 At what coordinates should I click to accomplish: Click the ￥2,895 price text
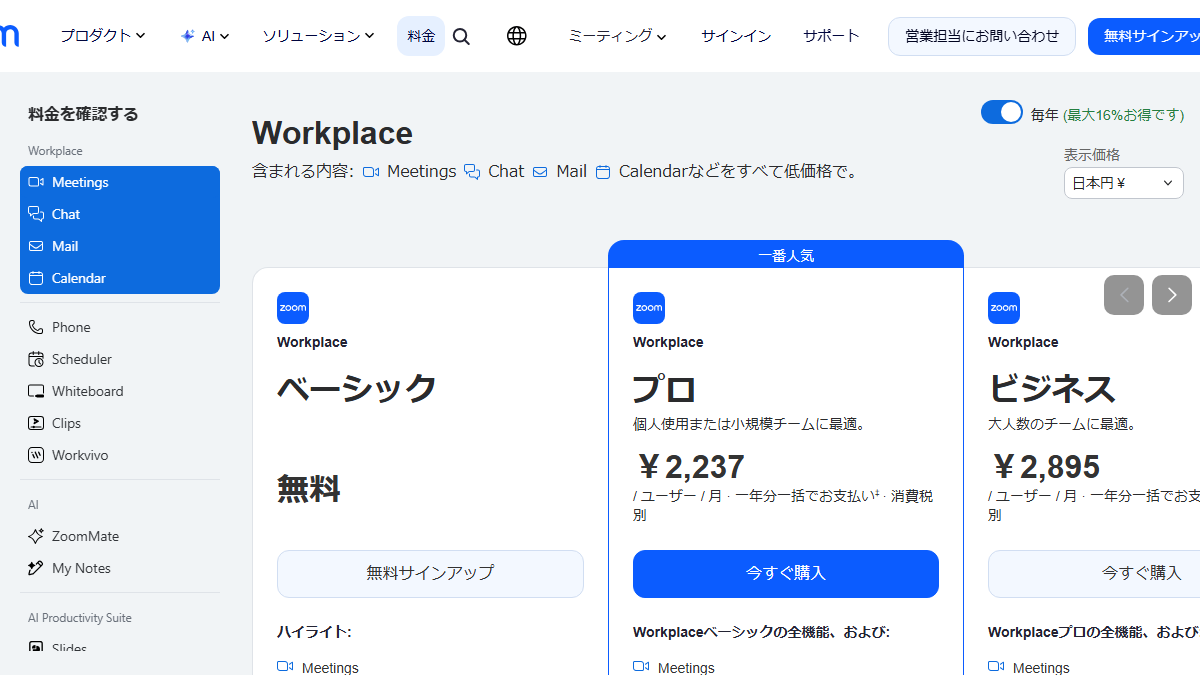1046,467
